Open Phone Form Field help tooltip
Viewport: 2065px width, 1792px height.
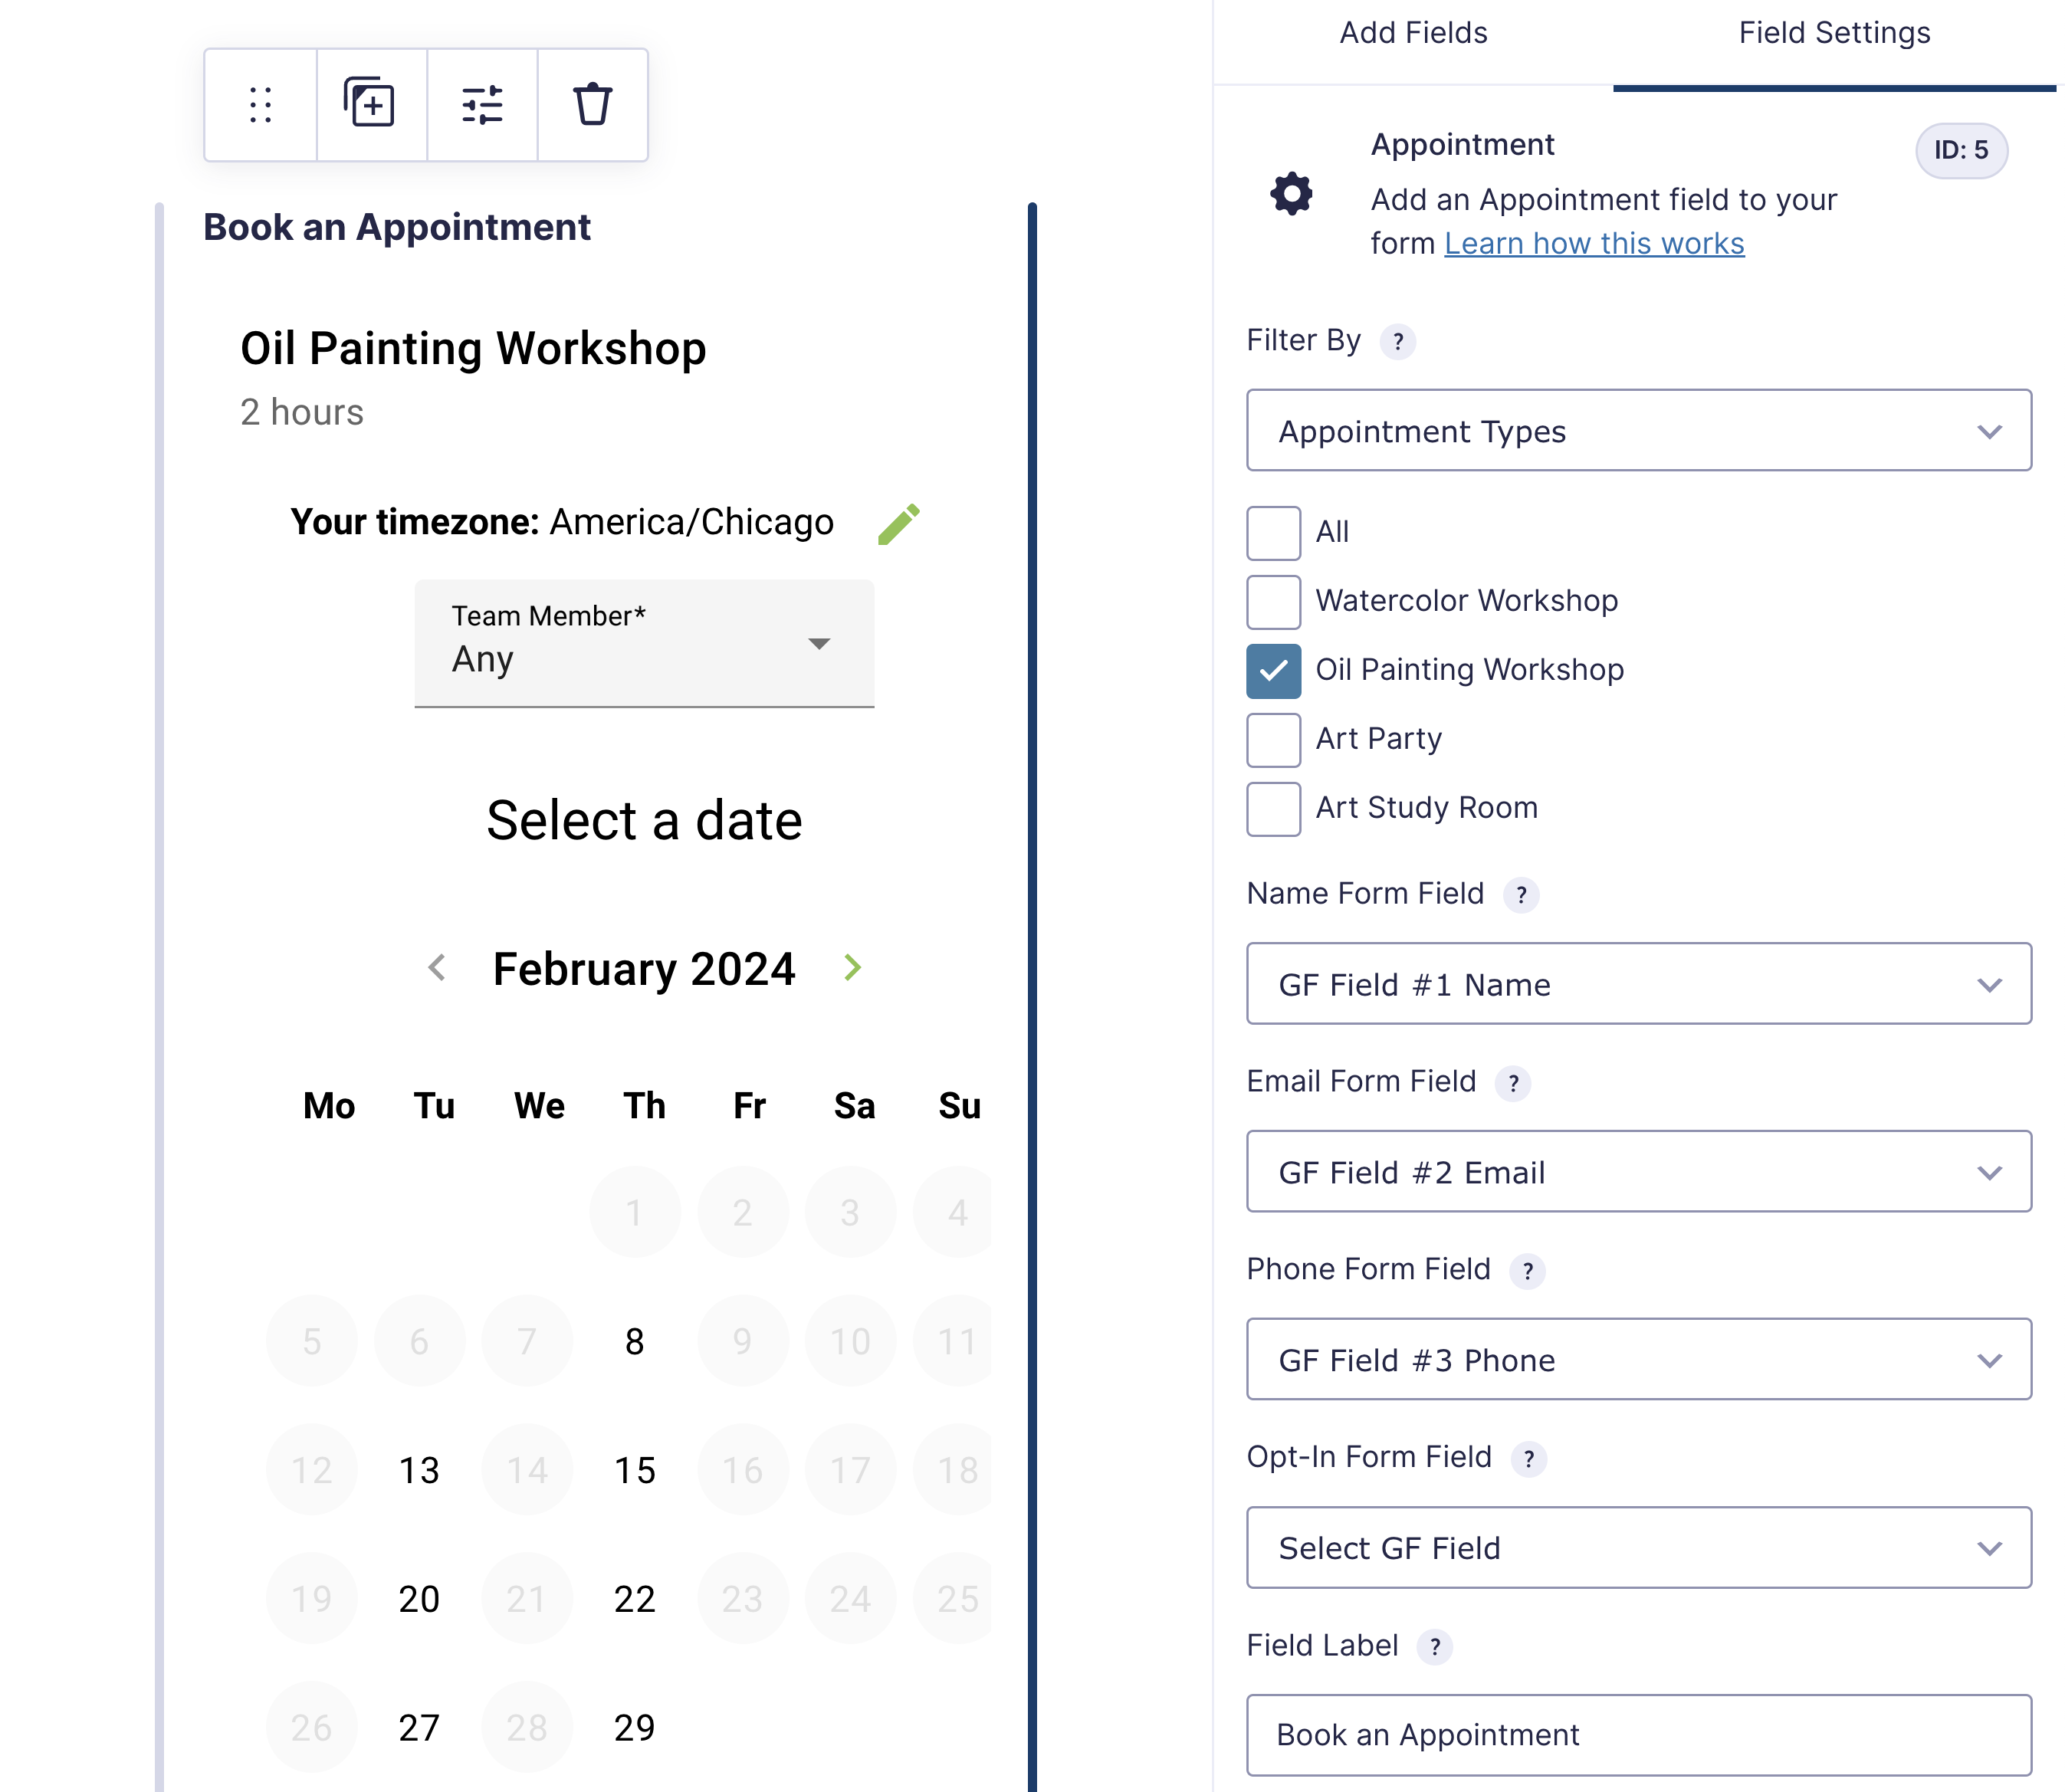1527,1271
